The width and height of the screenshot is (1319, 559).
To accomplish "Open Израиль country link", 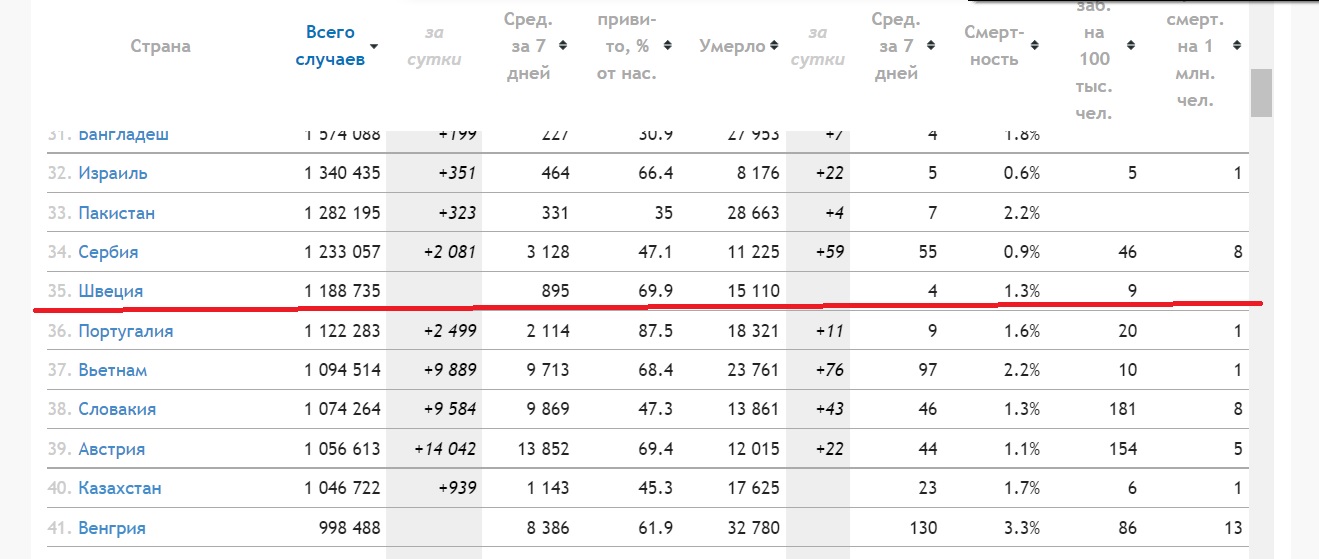I will (x=113, y=173).
